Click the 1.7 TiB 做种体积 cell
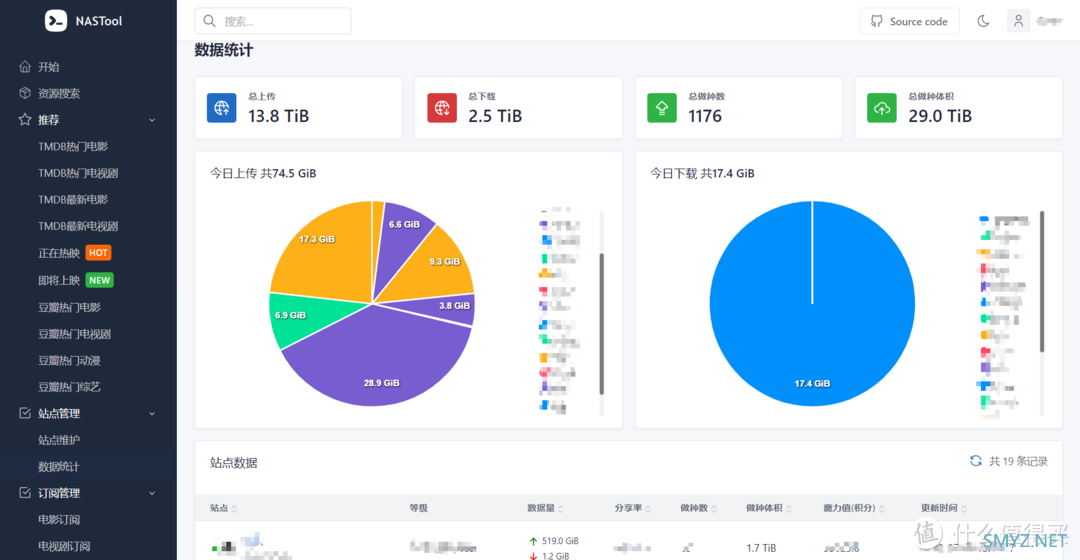Screen dimensions: 1080x560 761,548
